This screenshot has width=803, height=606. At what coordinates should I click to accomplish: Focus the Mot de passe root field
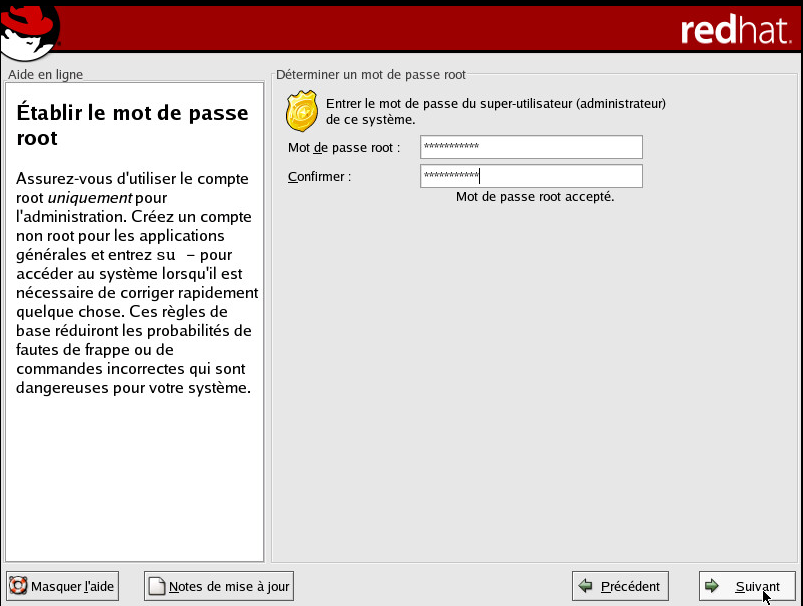[x=531, y=147]
